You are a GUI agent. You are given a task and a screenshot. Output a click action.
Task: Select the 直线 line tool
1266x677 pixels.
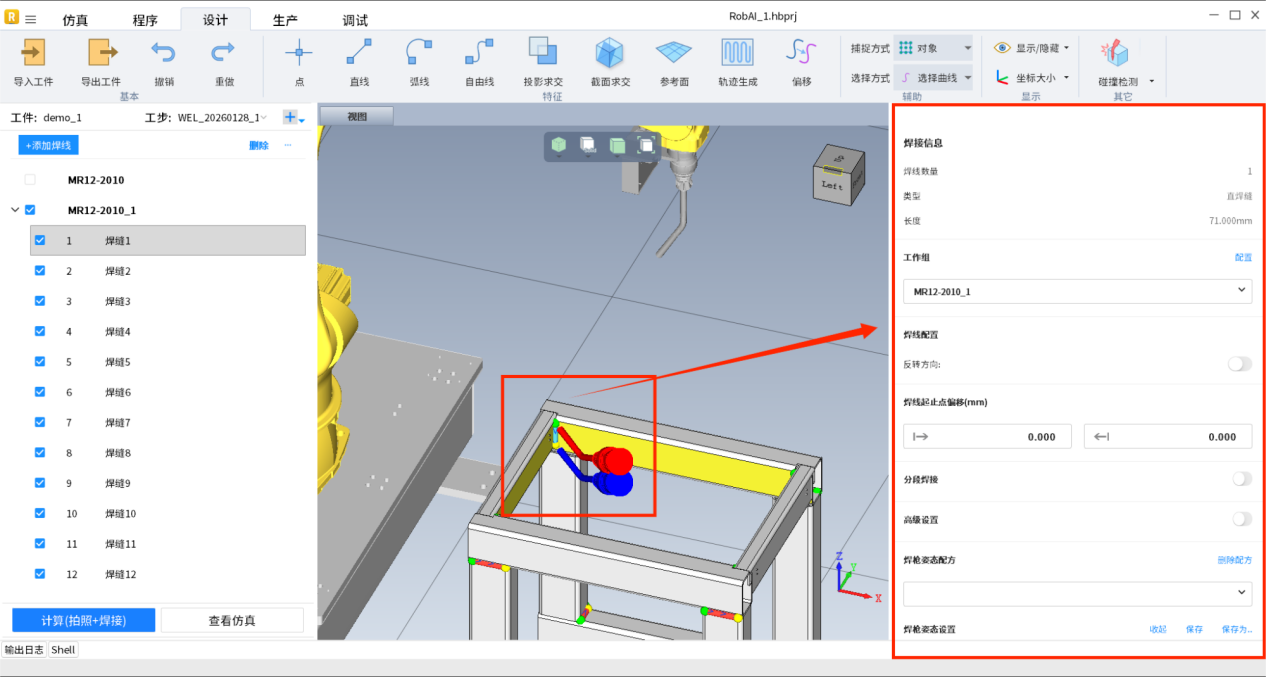pos(359,53)
